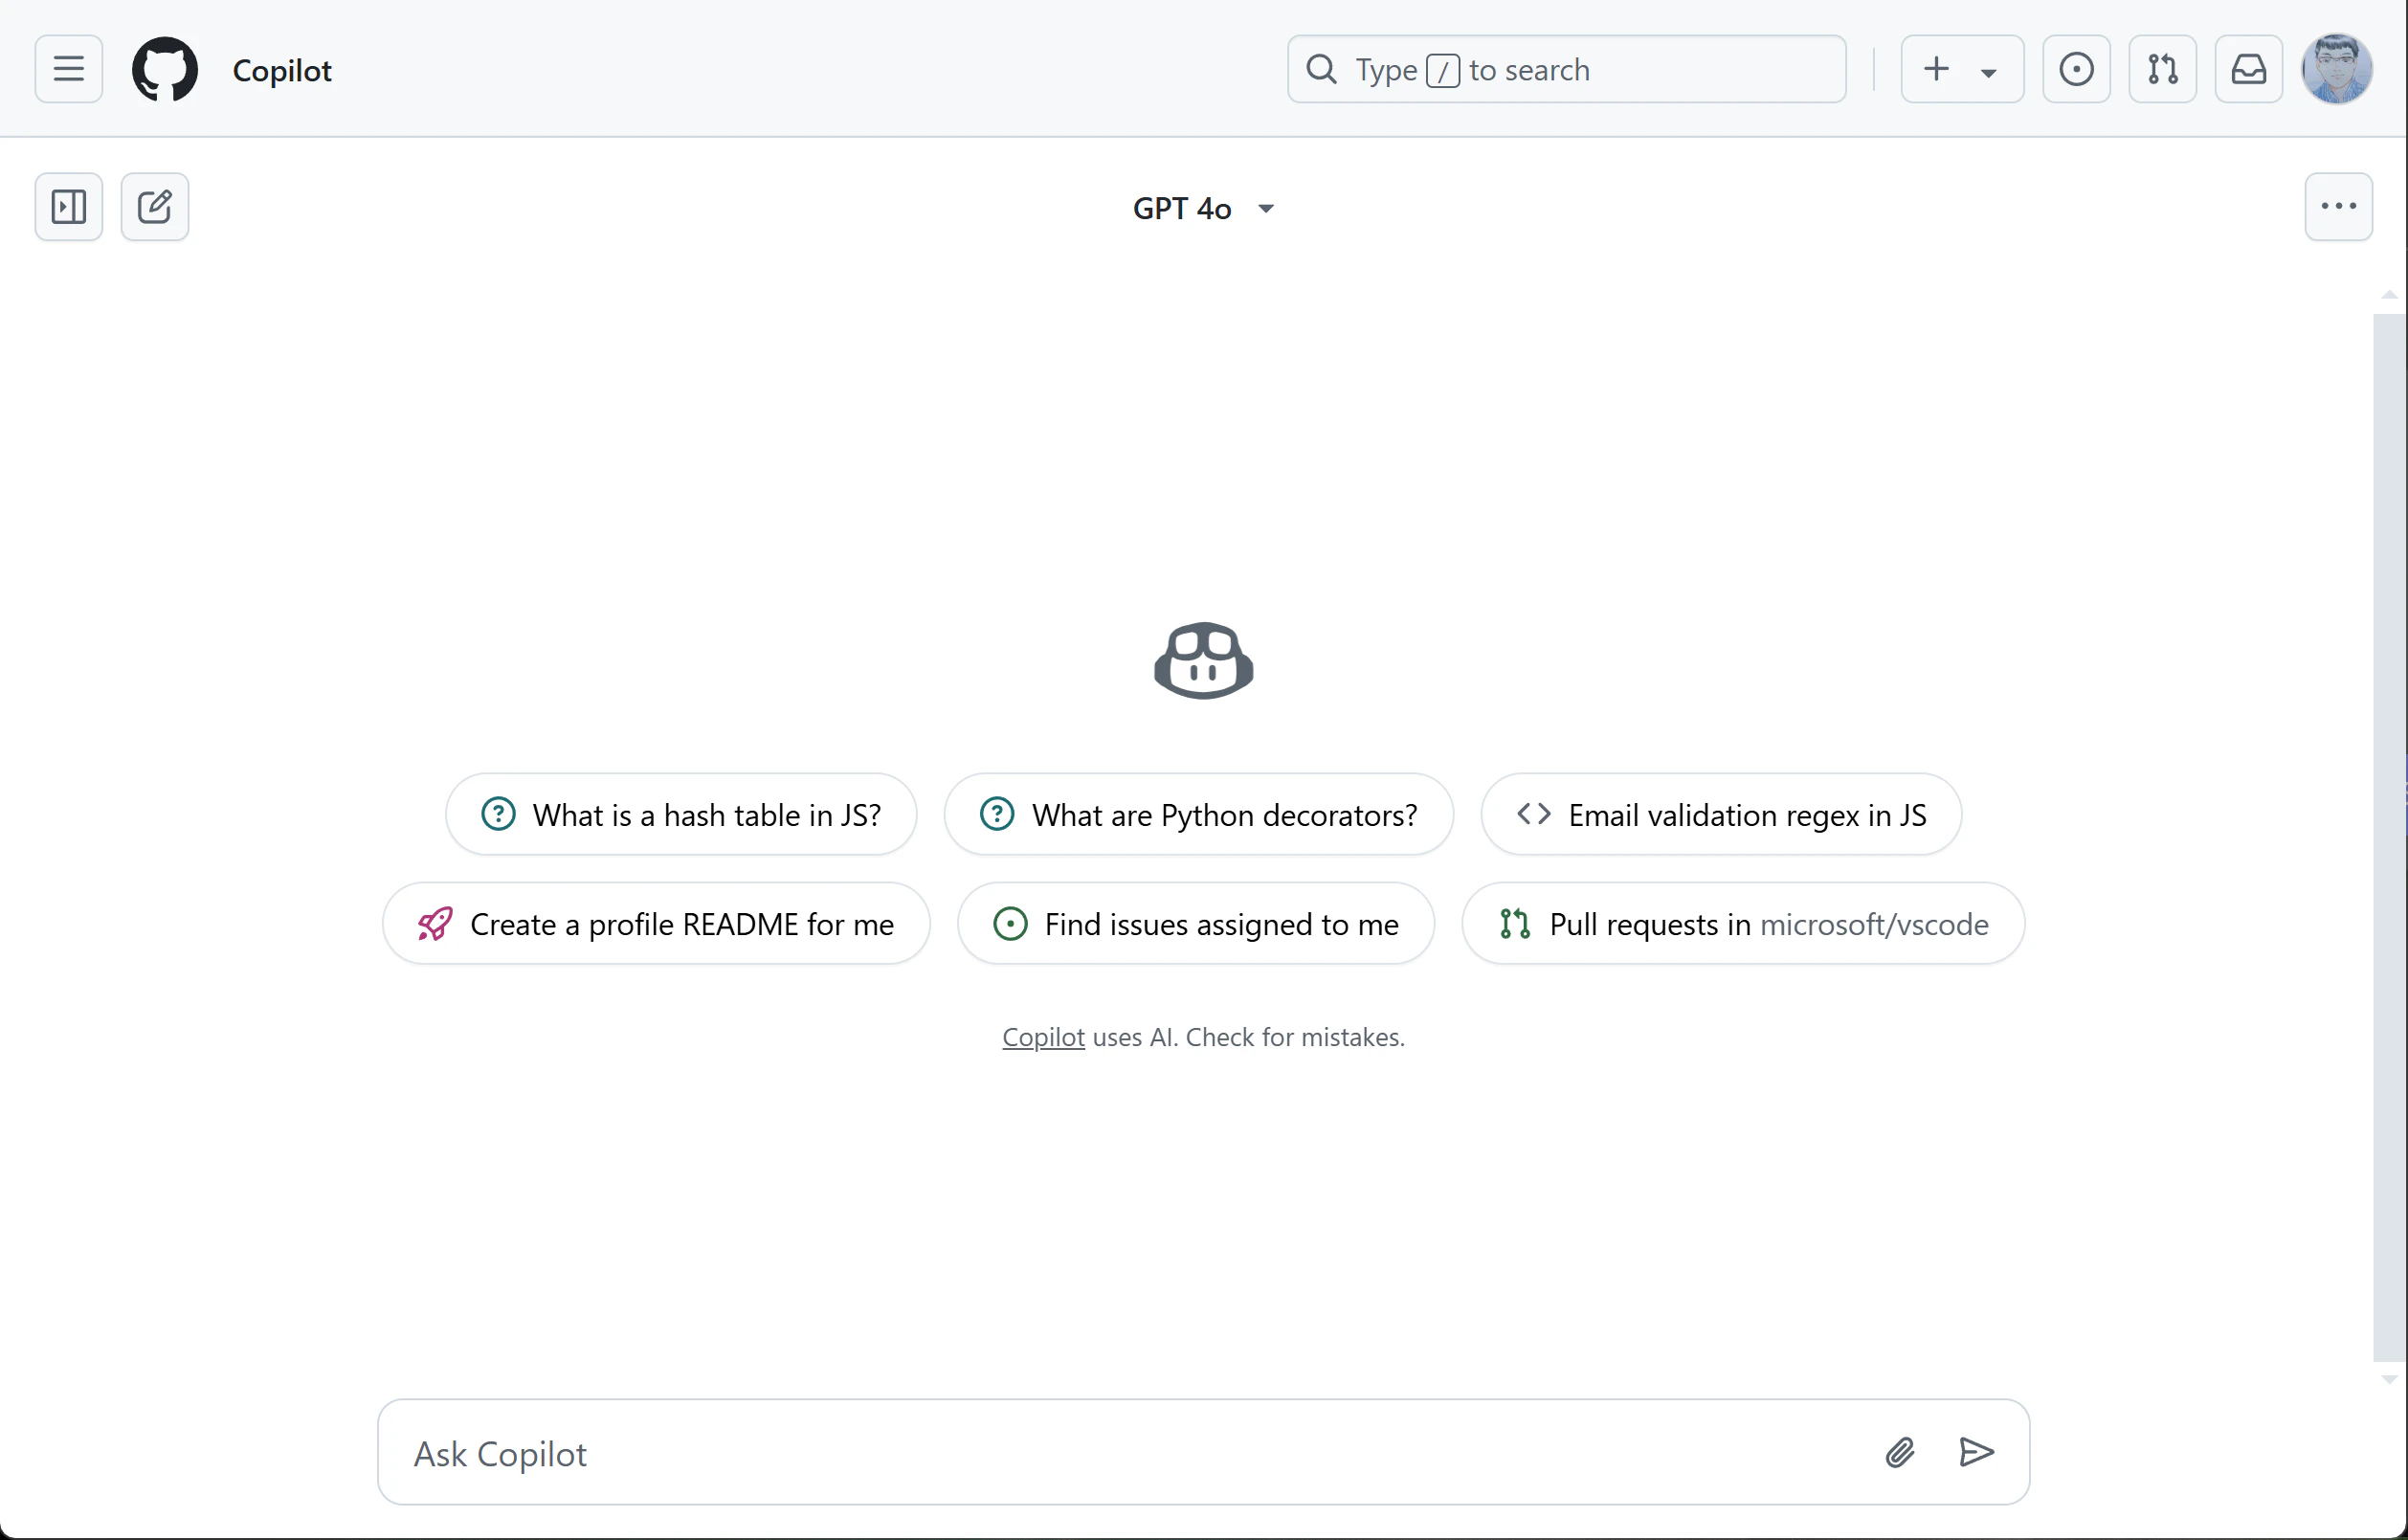Select 'Find issues assigned to me' suggestion

click(x=1195, y=923)
